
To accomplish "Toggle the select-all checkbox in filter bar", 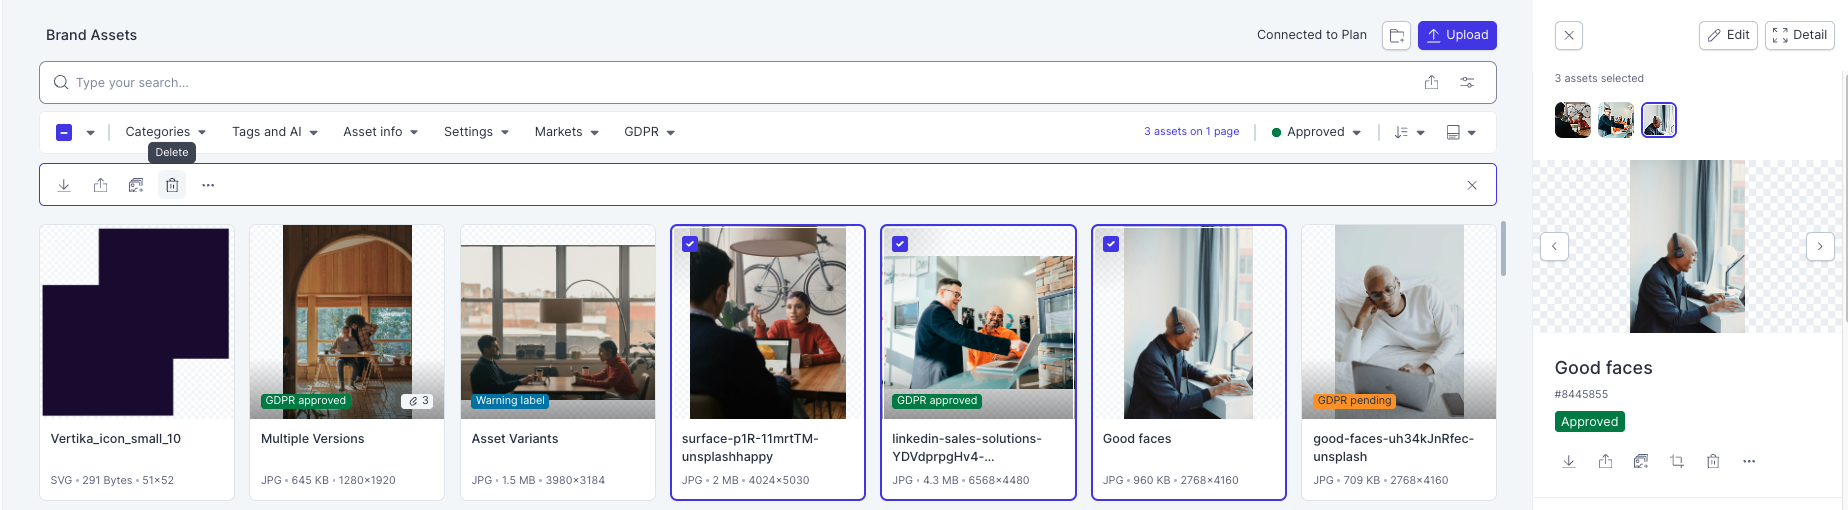I will 64,132.
